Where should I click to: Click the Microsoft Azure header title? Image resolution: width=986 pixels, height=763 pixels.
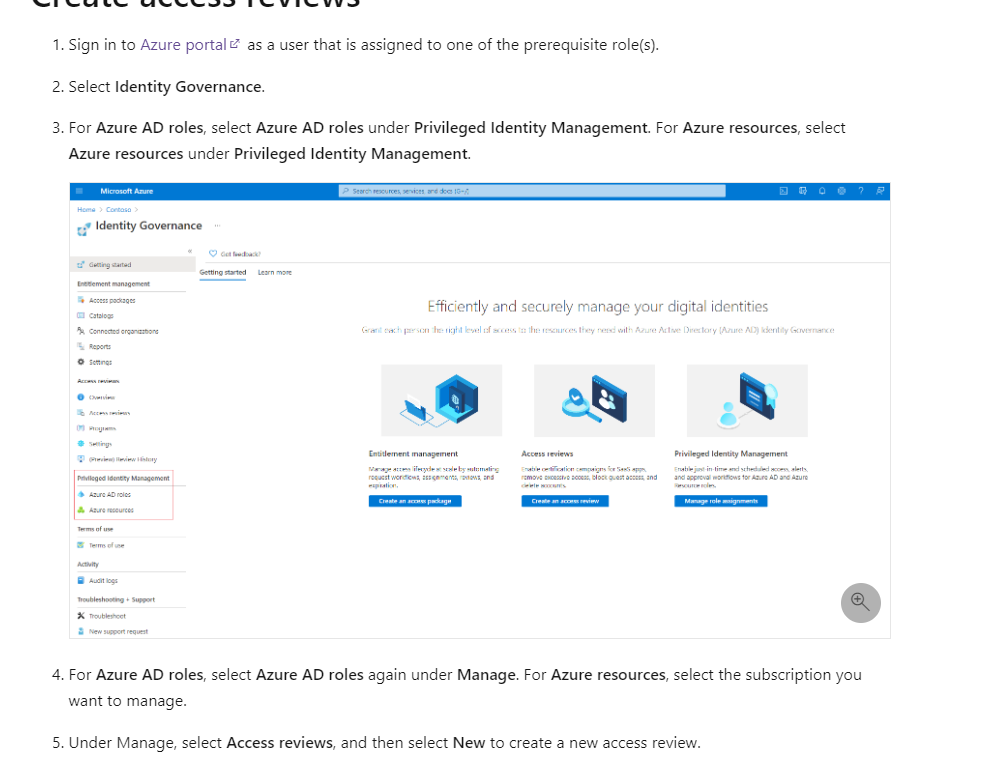tap(126, 191)
